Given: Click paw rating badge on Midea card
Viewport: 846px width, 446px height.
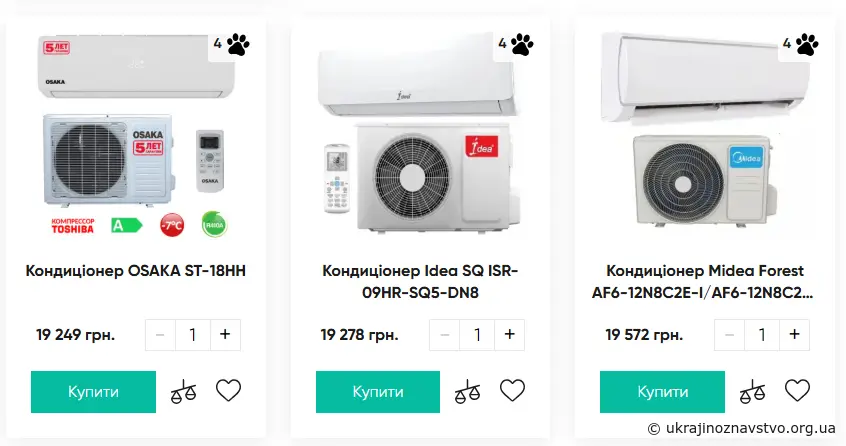Looking at the screenshot, I should (801, 44).
